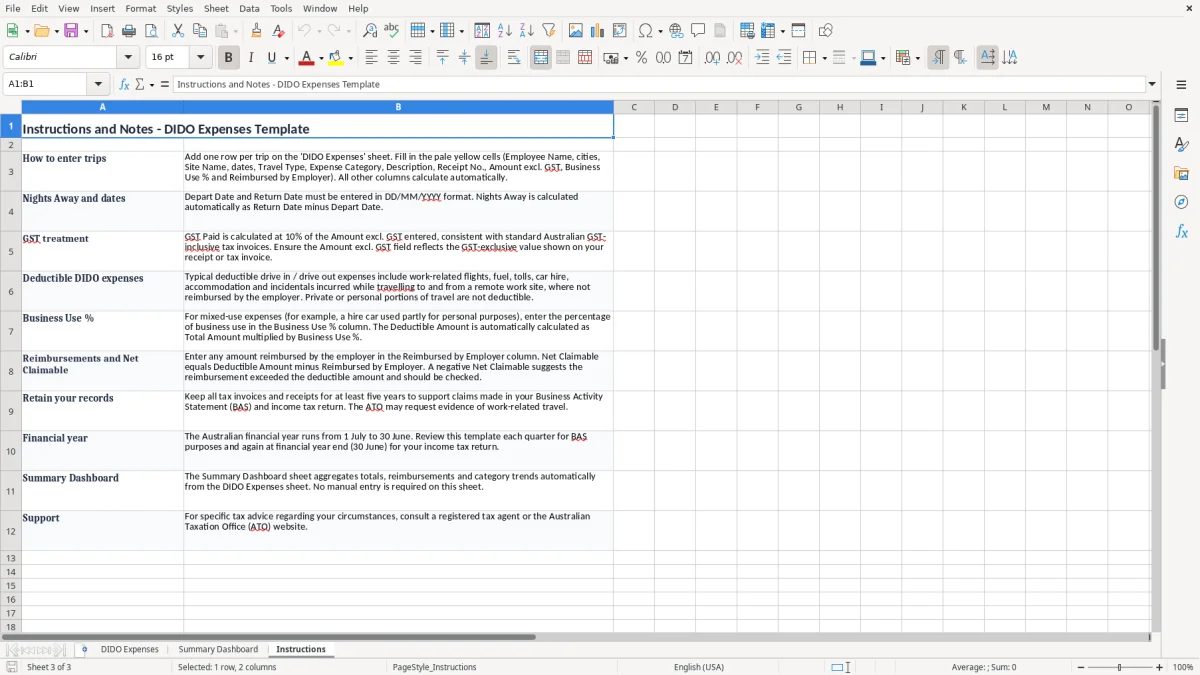This screenshot has width=1200, height=675.
Task: Click the AutoFilter funnel icon
Action: (x=548, y=31)
